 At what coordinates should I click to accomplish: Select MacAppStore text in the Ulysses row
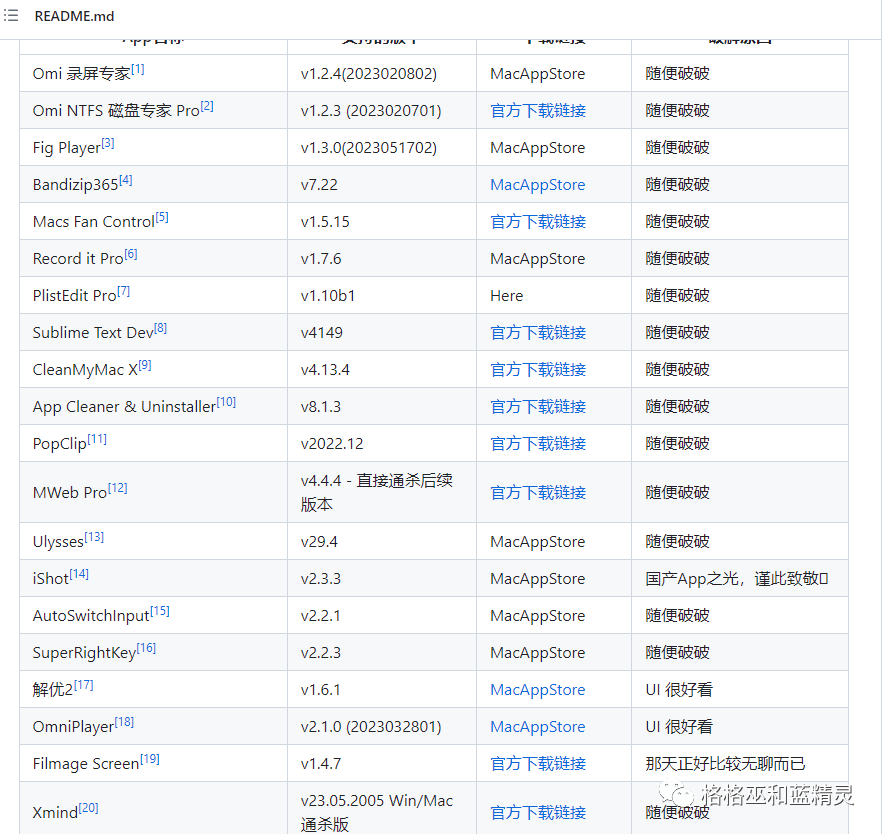pos(537,542)
